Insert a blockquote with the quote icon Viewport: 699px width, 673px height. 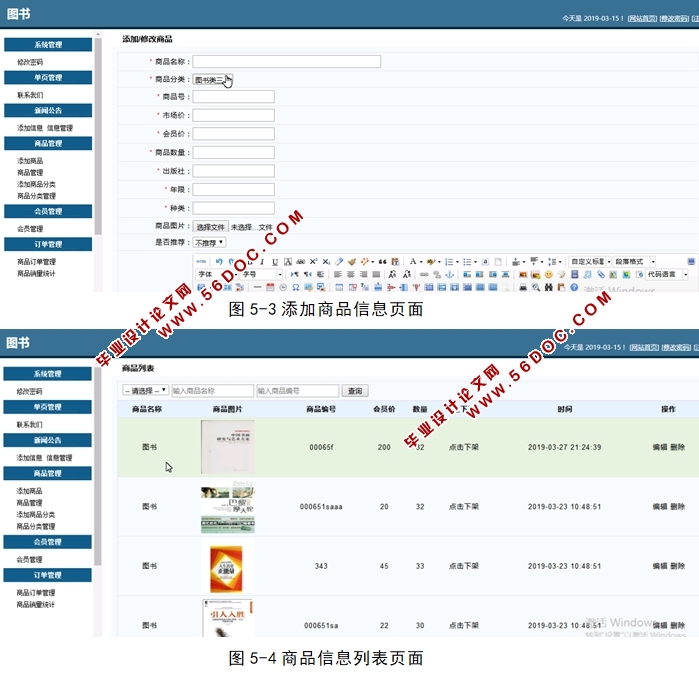(382, 262)
